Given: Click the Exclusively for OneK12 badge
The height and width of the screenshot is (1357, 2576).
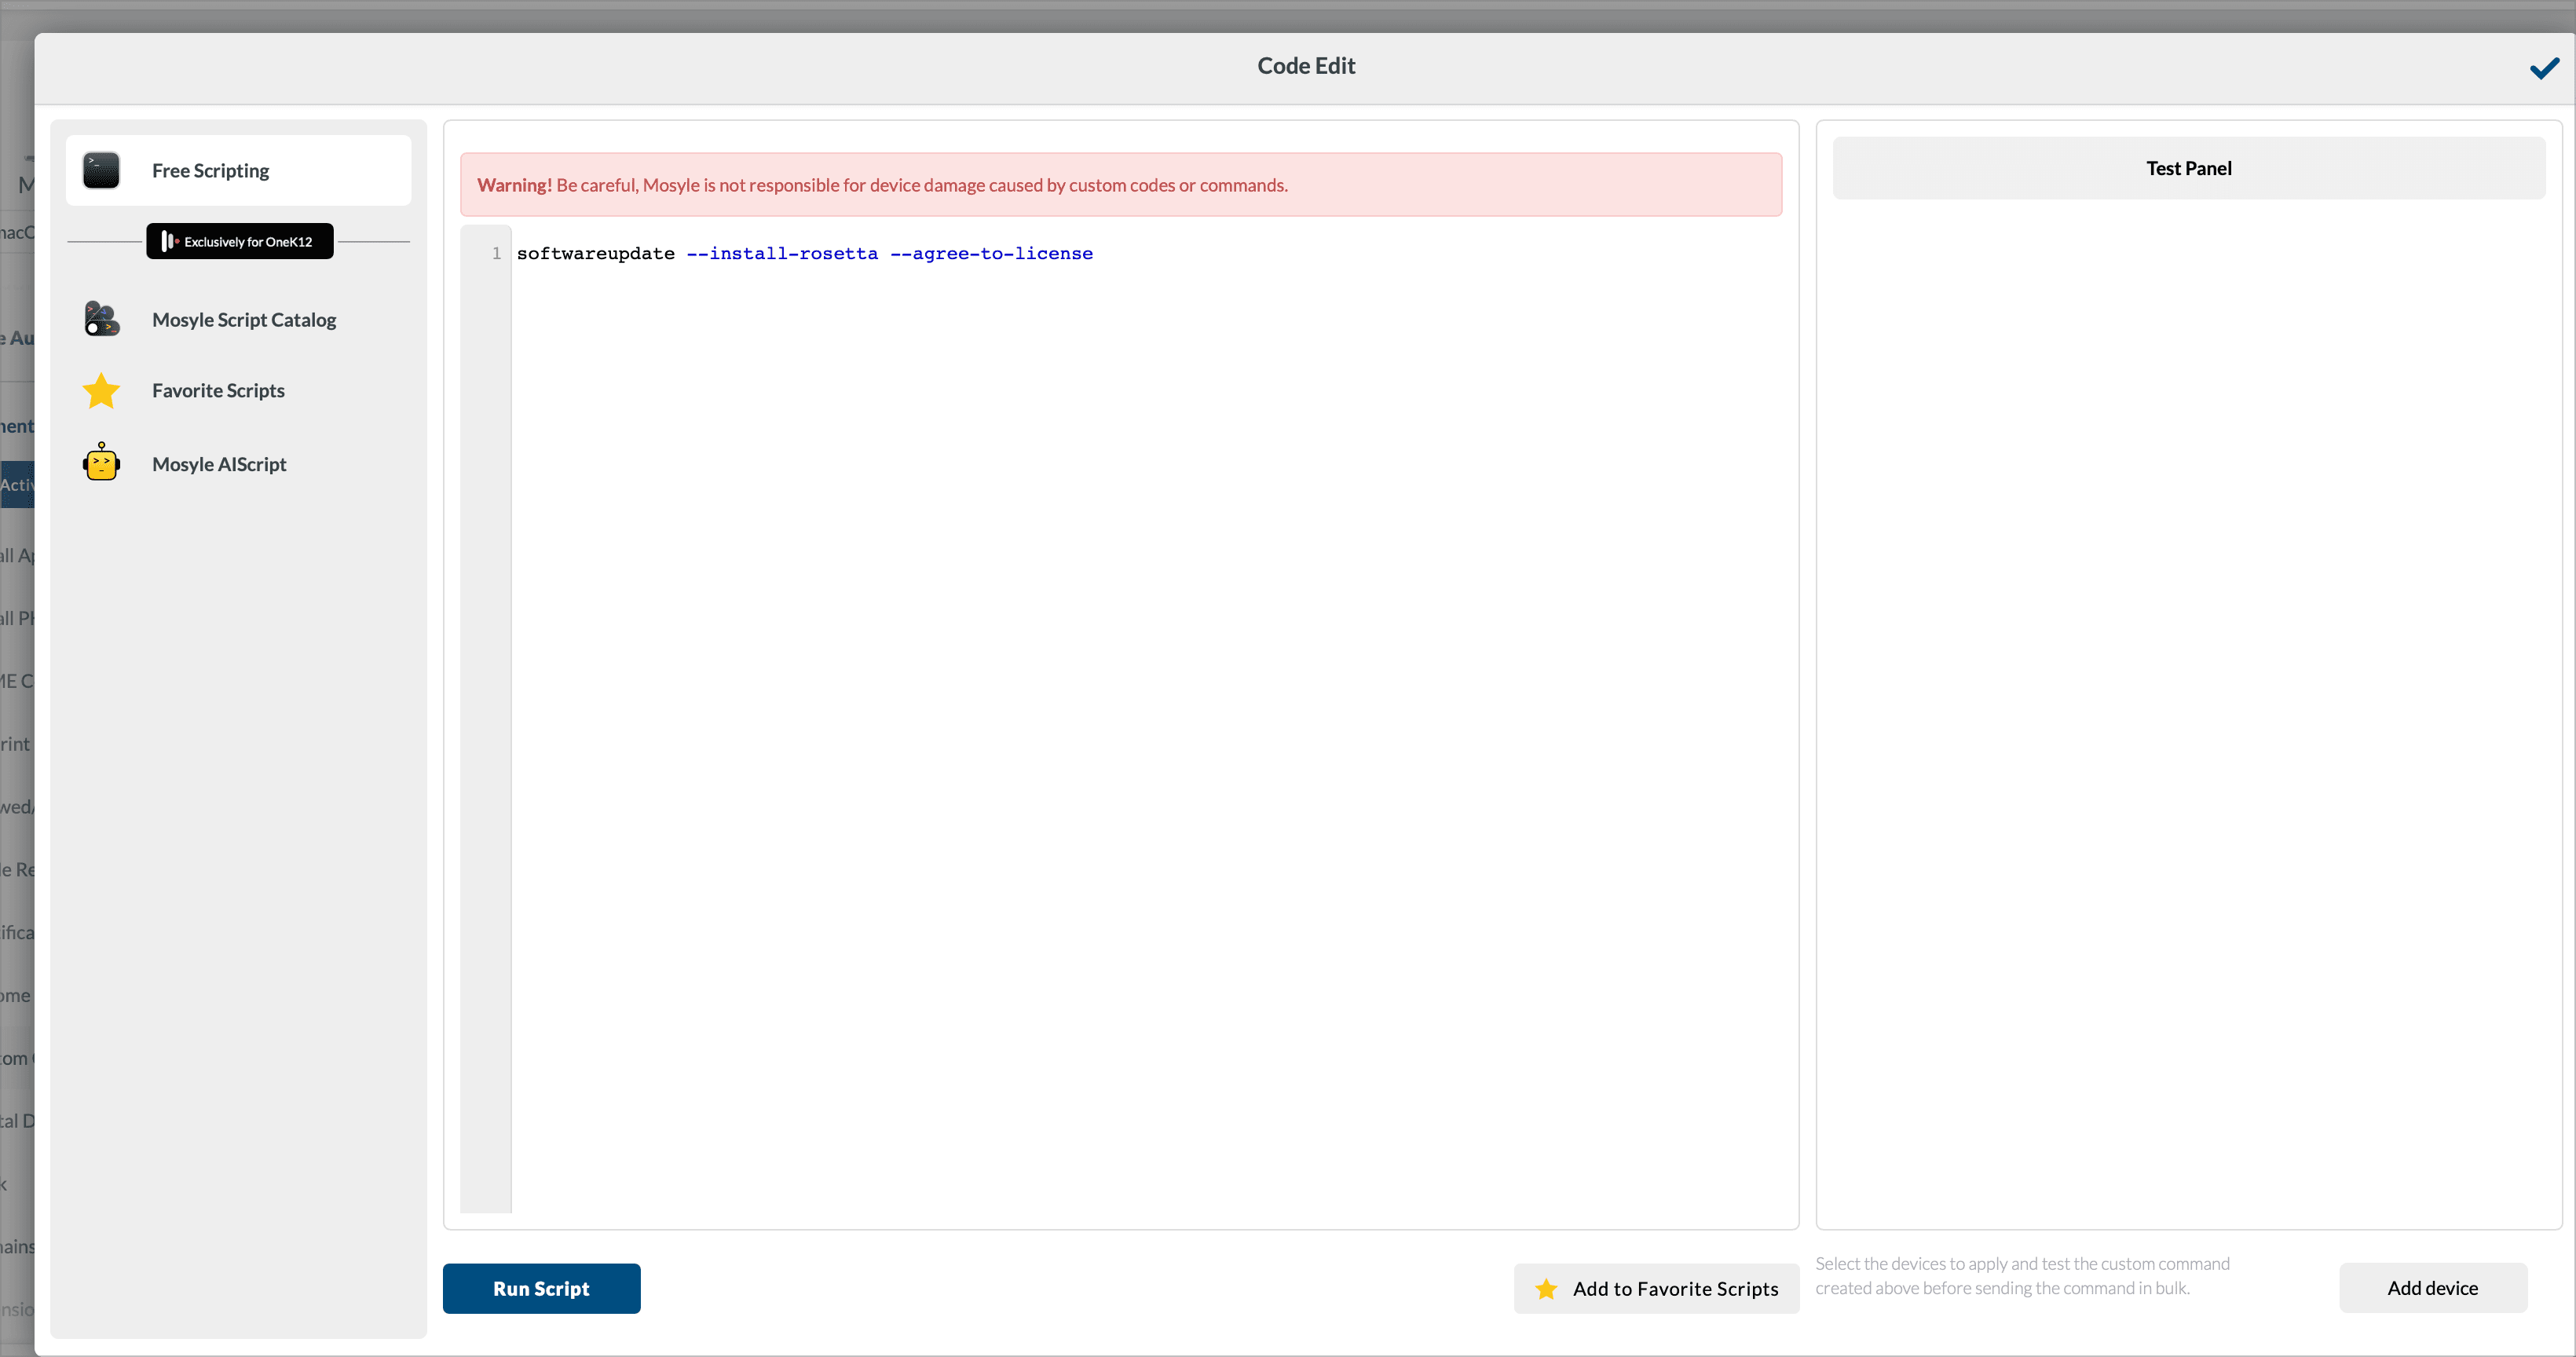Looking at the screenshot, I should [x=240, y=241].
